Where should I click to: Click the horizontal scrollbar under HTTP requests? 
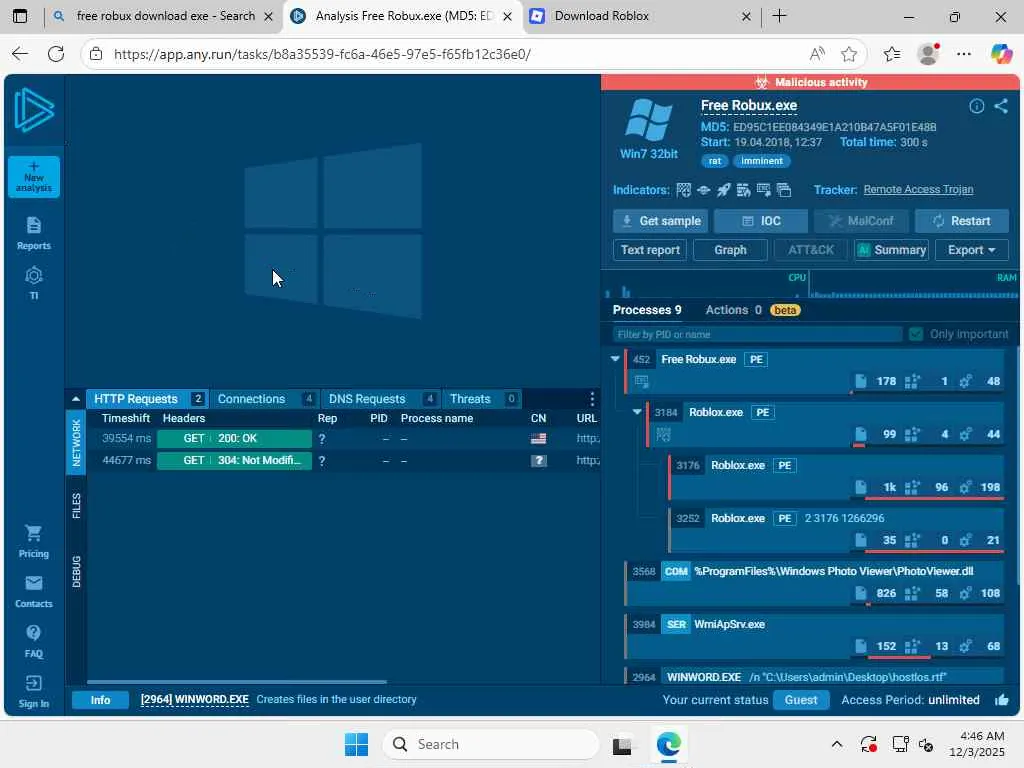[236, 682]
